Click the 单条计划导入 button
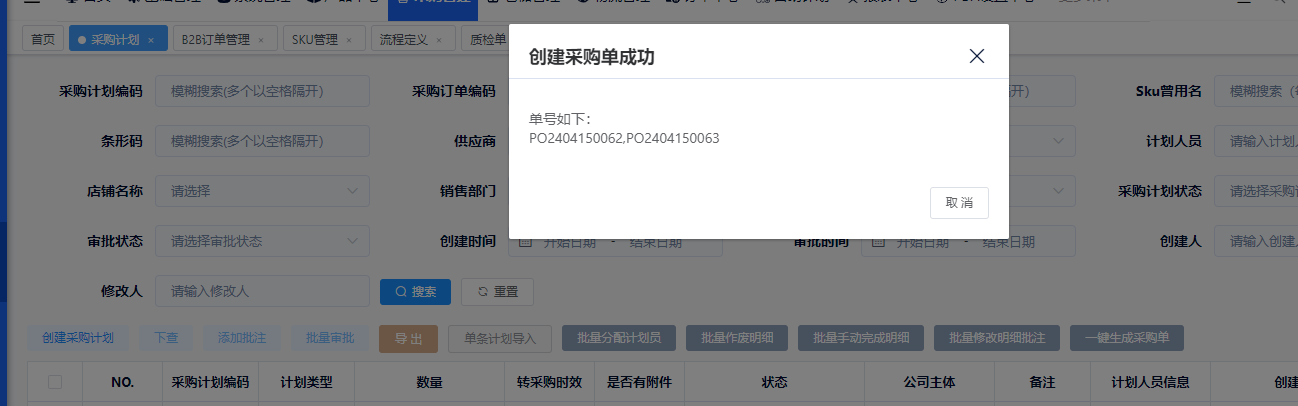 [x=501, y=338]
